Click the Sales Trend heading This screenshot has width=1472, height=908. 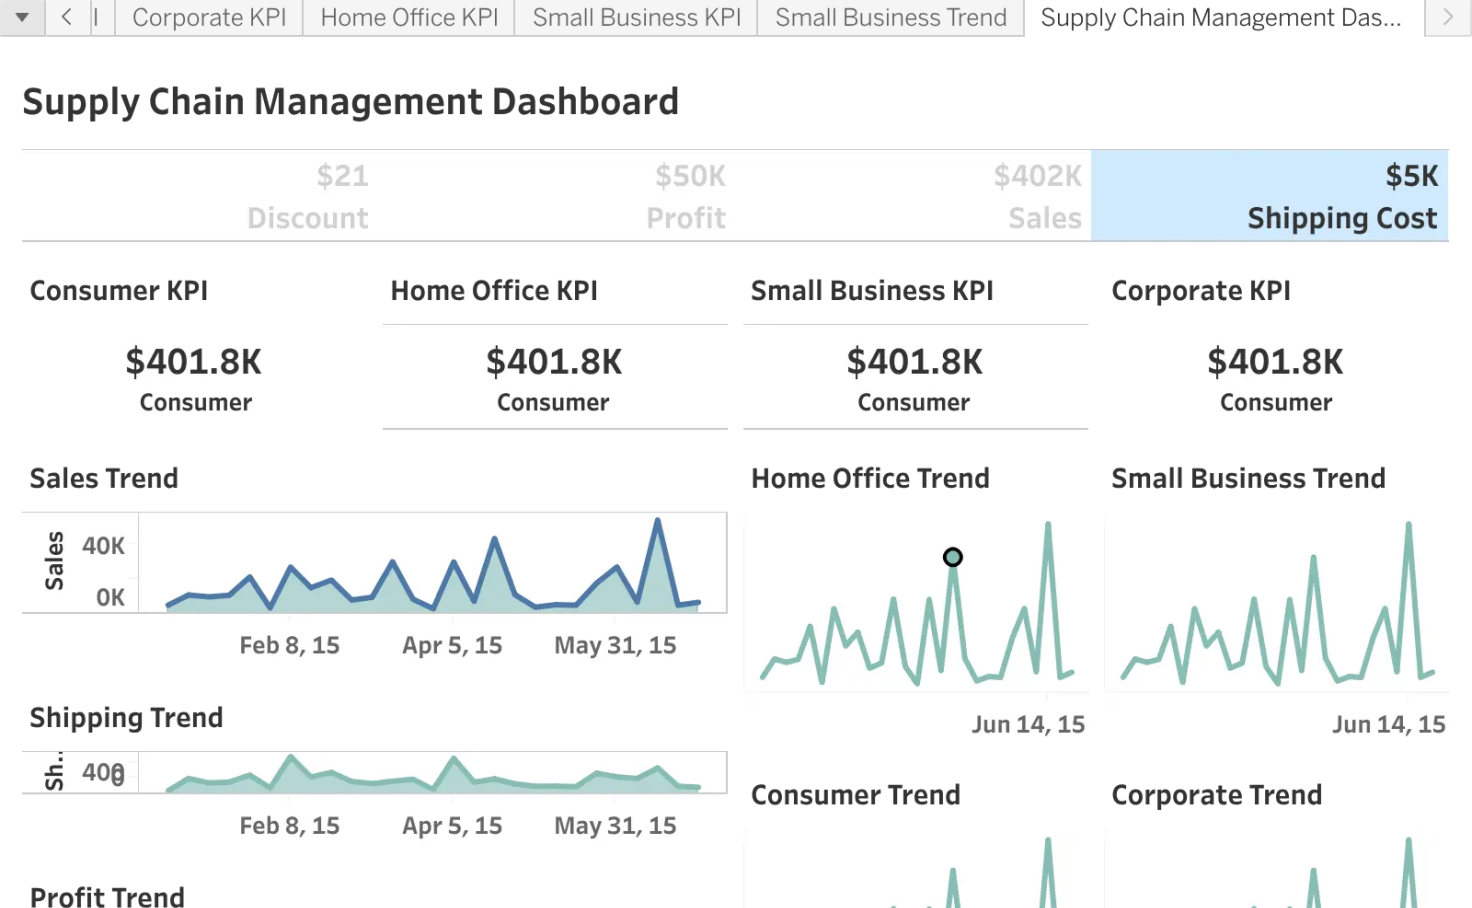tap(104, 479)
